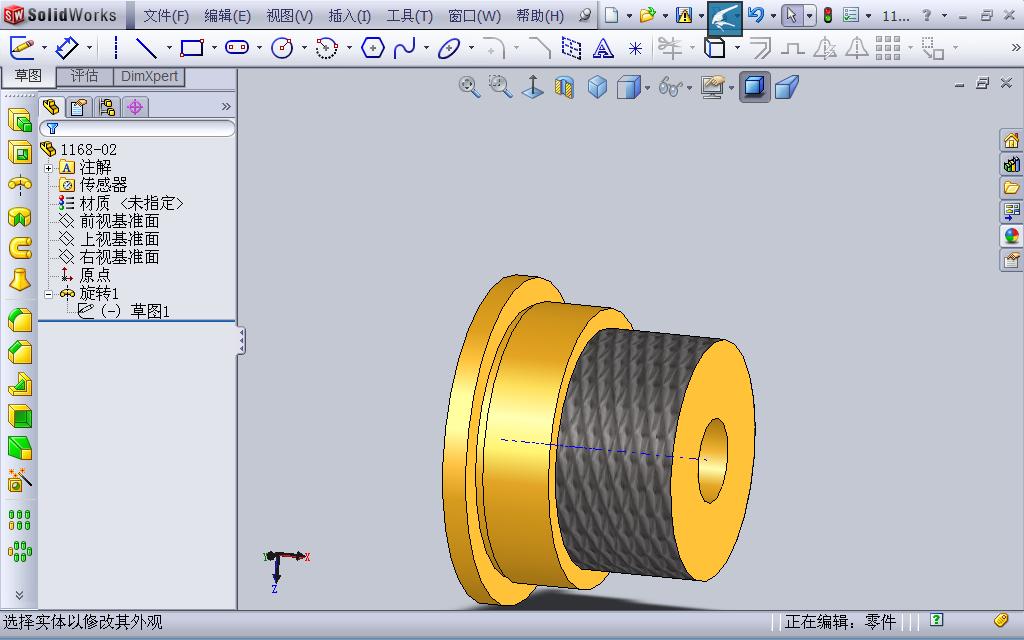1024x640 pixels.
Task: Expand the manager pane tabs chevron
Action: tap(226, 106)
